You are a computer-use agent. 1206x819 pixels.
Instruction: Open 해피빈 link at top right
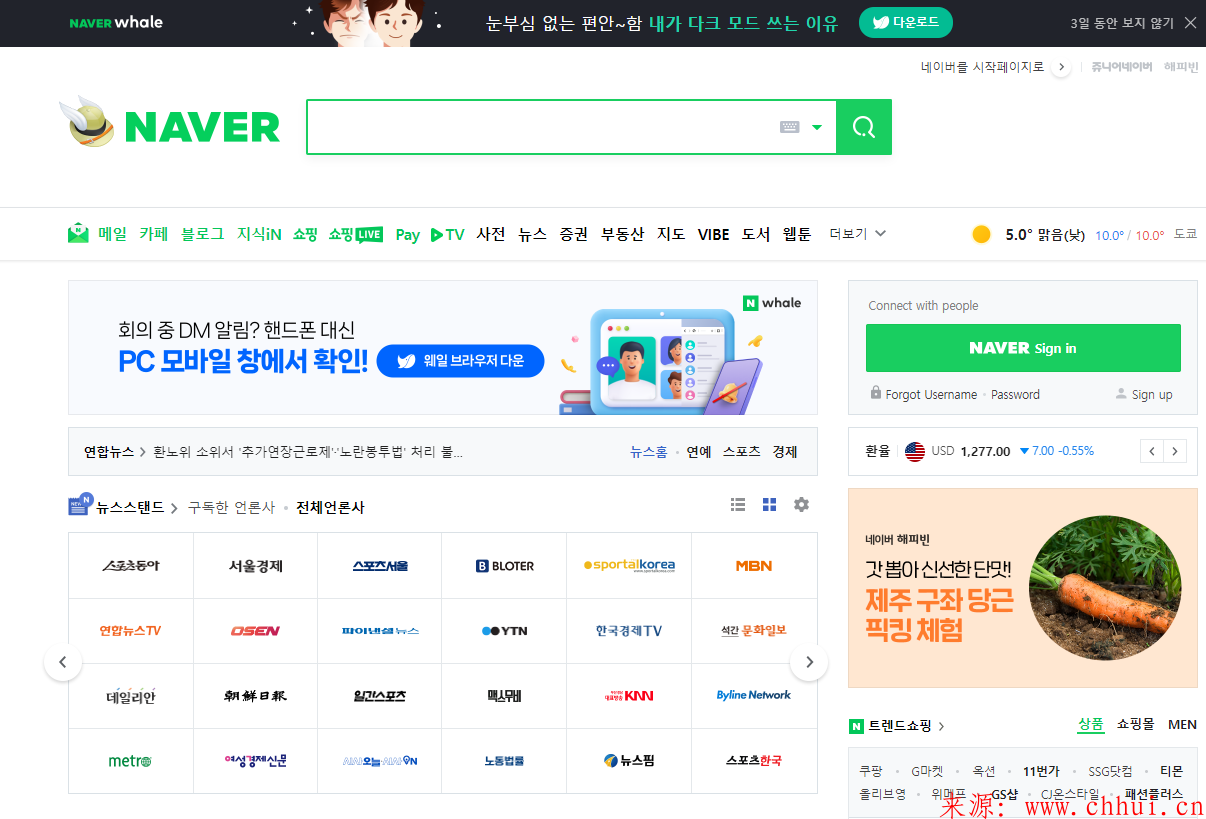[1181, 67]
